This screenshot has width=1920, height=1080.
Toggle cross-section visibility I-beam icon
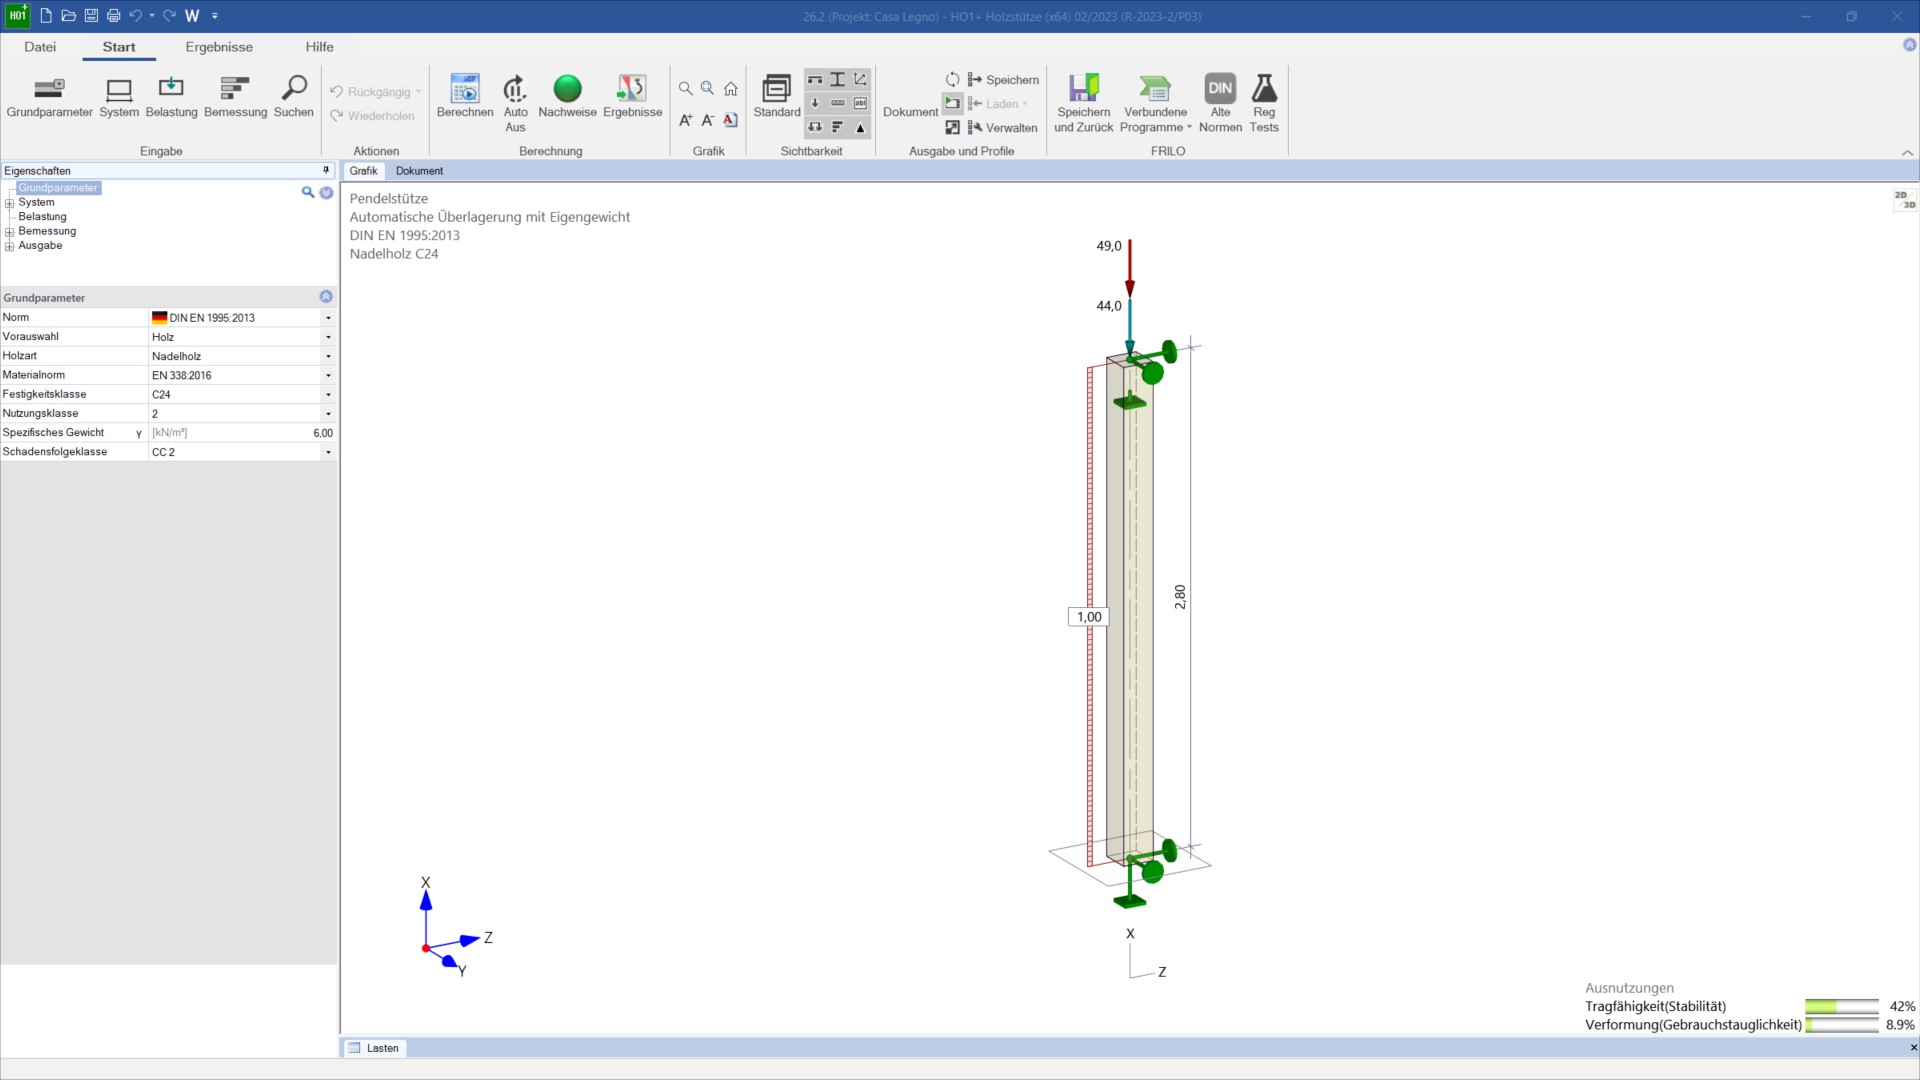(838, 79)
